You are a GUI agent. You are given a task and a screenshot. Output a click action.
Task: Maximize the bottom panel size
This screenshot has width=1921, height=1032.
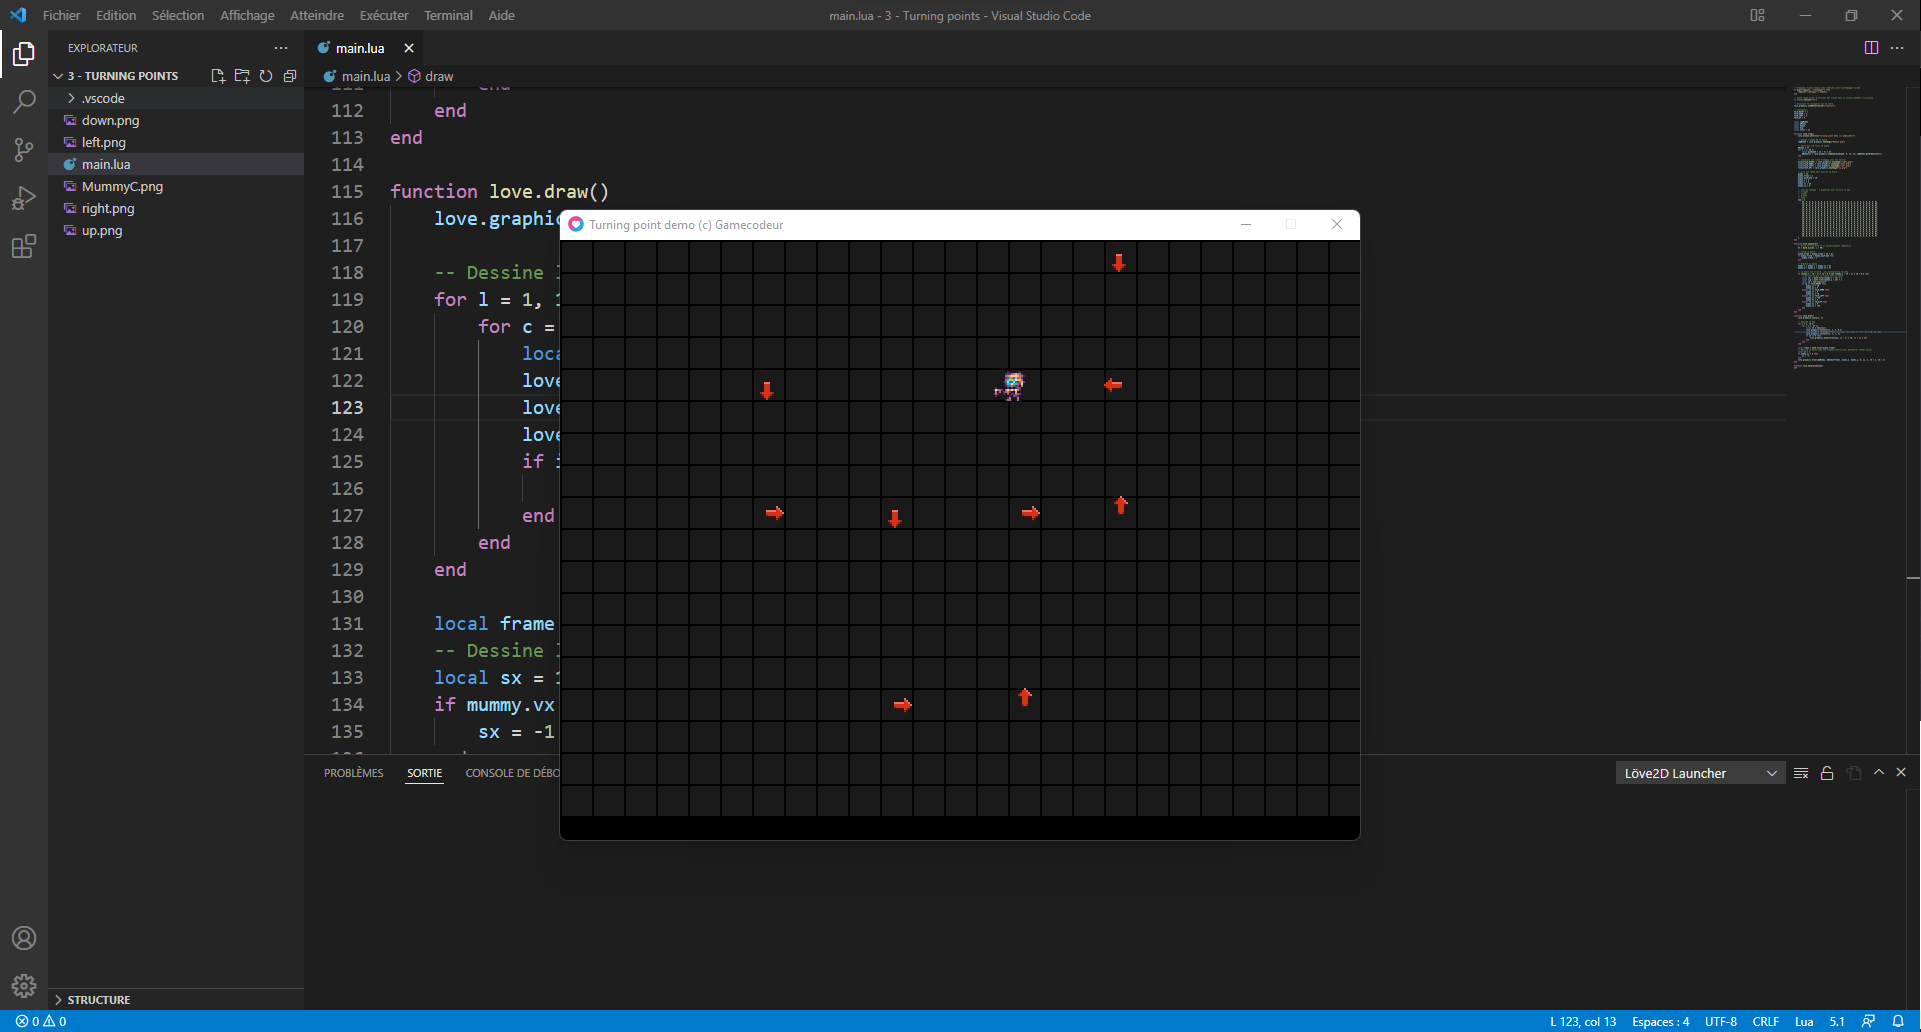point(1879,773)
